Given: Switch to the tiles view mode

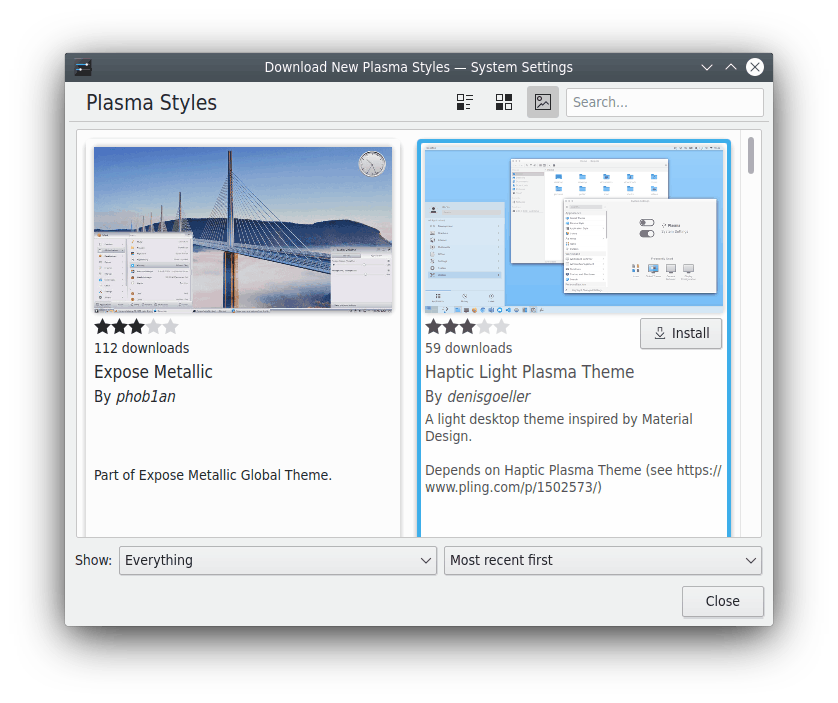Looking at the screenshot, I should pos(504,102).
